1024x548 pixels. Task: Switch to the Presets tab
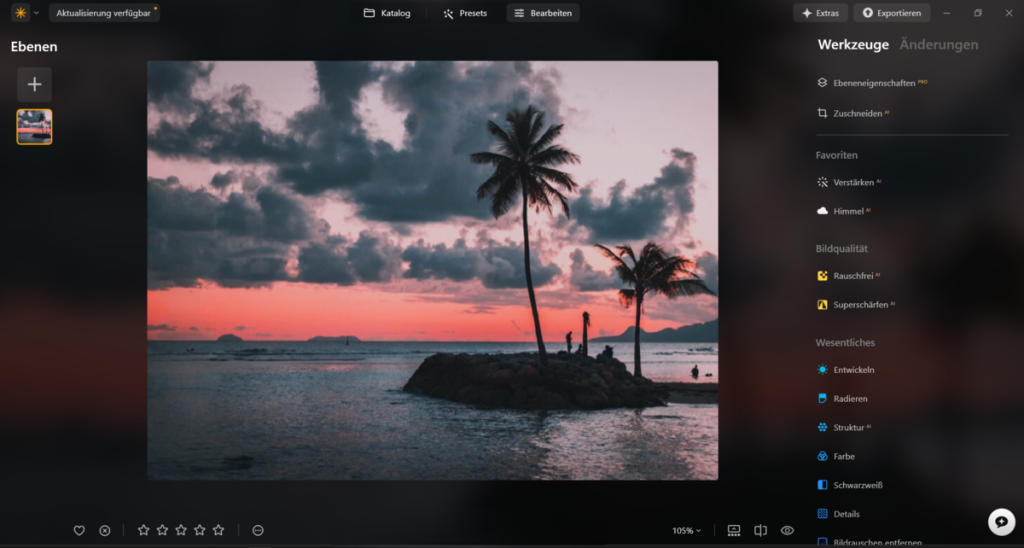465,13
